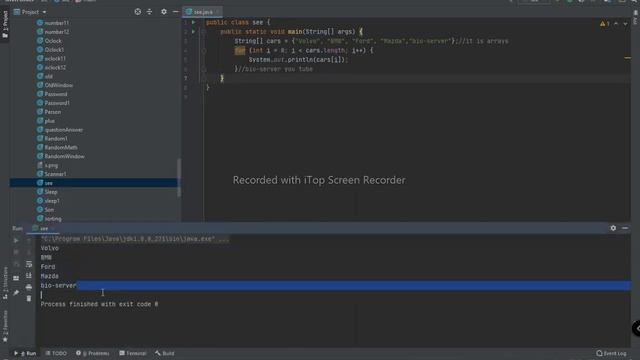Image resolution: width=640 pixels, height=360 pixels.
Task: Click locate-file target icon in Project panel
Action: pos(138,12)
